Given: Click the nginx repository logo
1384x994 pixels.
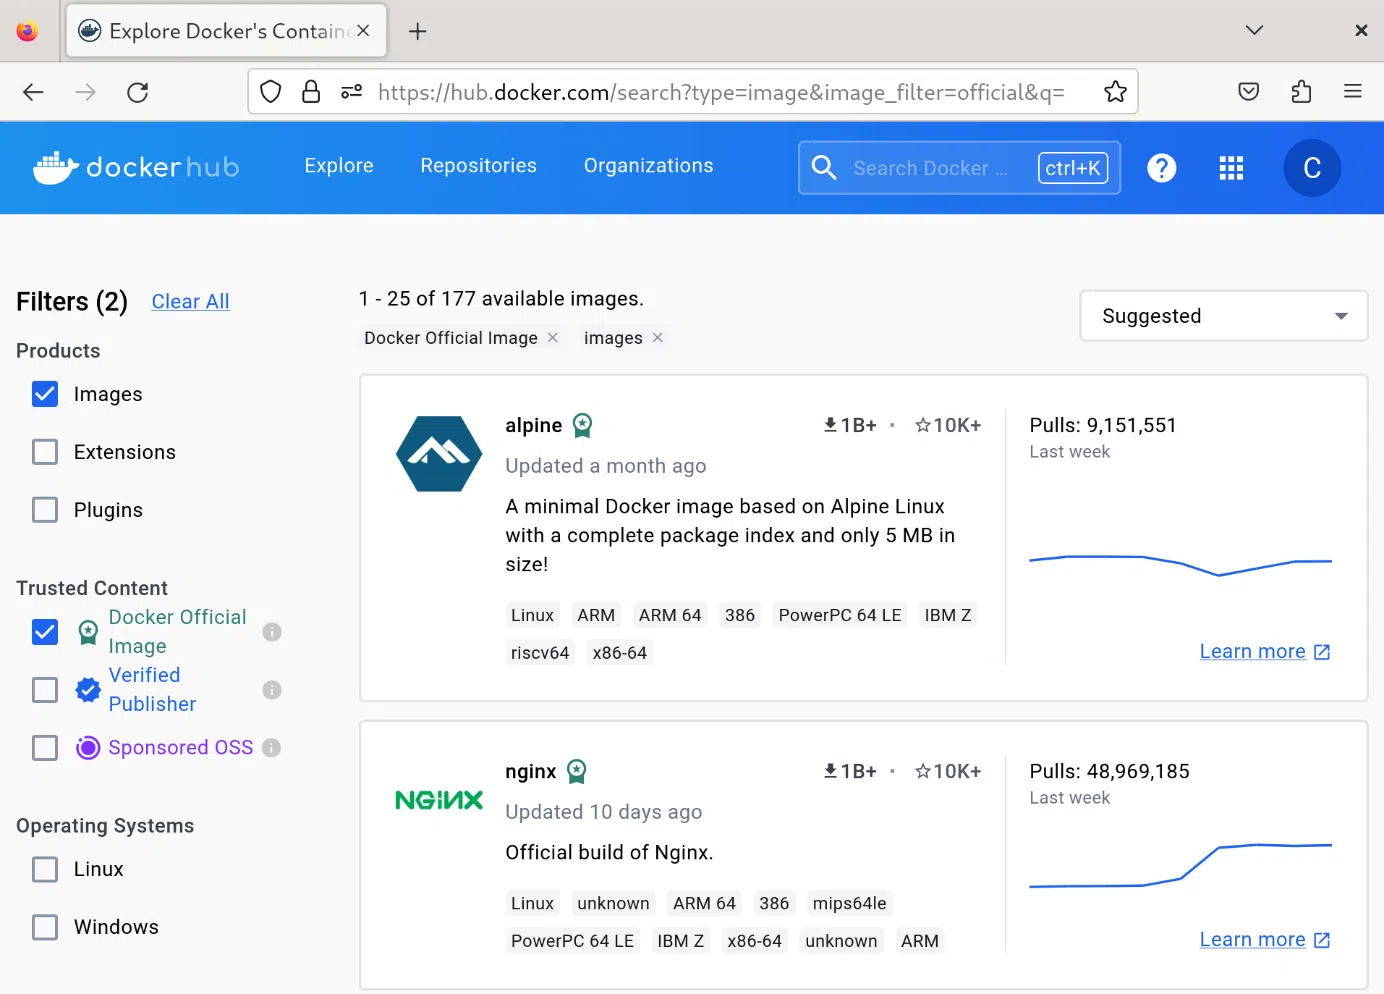Looking at the screenshot, I should pyautogui.click(x=439, y=800).
